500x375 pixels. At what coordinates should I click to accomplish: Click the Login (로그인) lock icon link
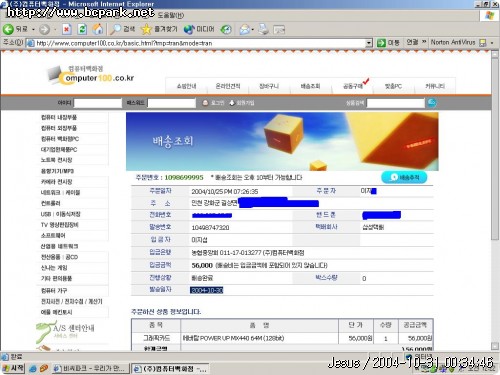(213, 103)
